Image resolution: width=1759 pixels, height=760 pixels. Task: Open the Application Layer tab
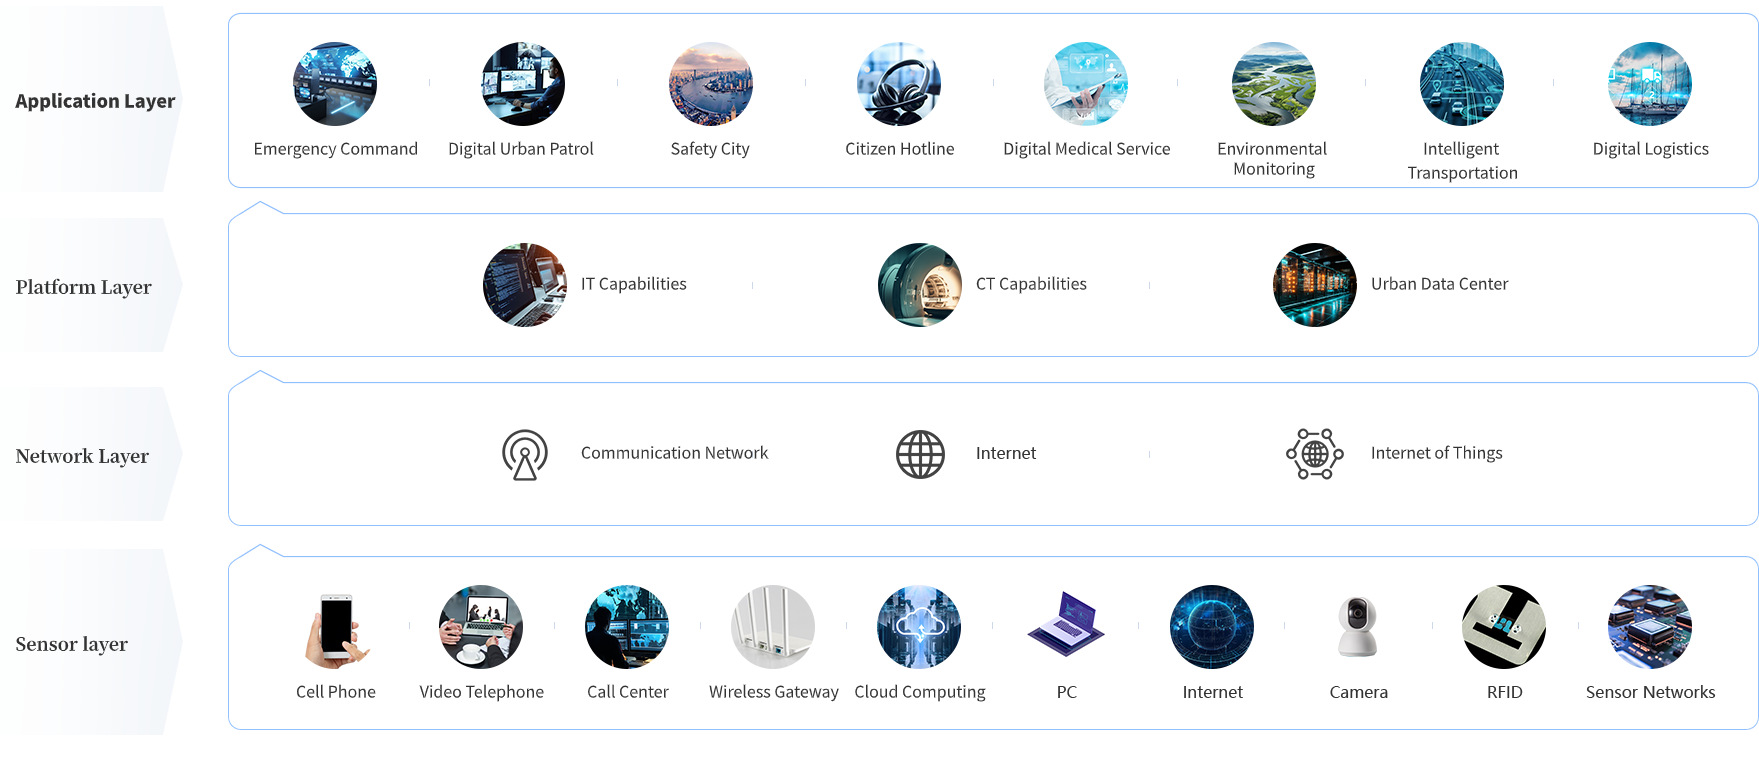[95, 101]
